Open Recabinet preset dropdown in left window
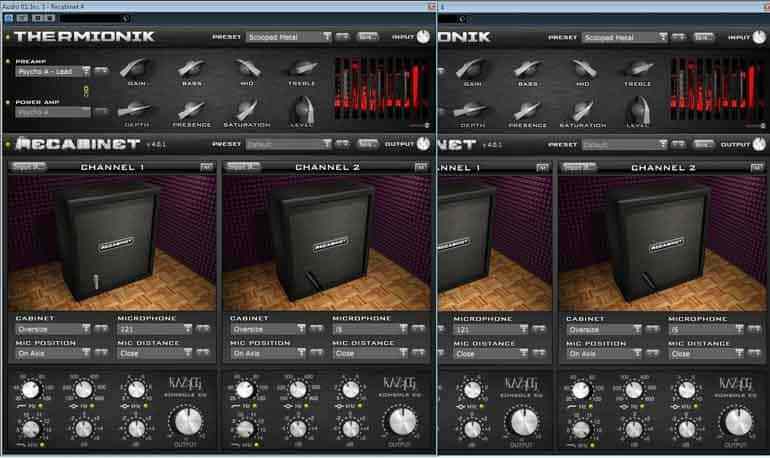This screenshot has height=458, width=770. coord(289,144)
